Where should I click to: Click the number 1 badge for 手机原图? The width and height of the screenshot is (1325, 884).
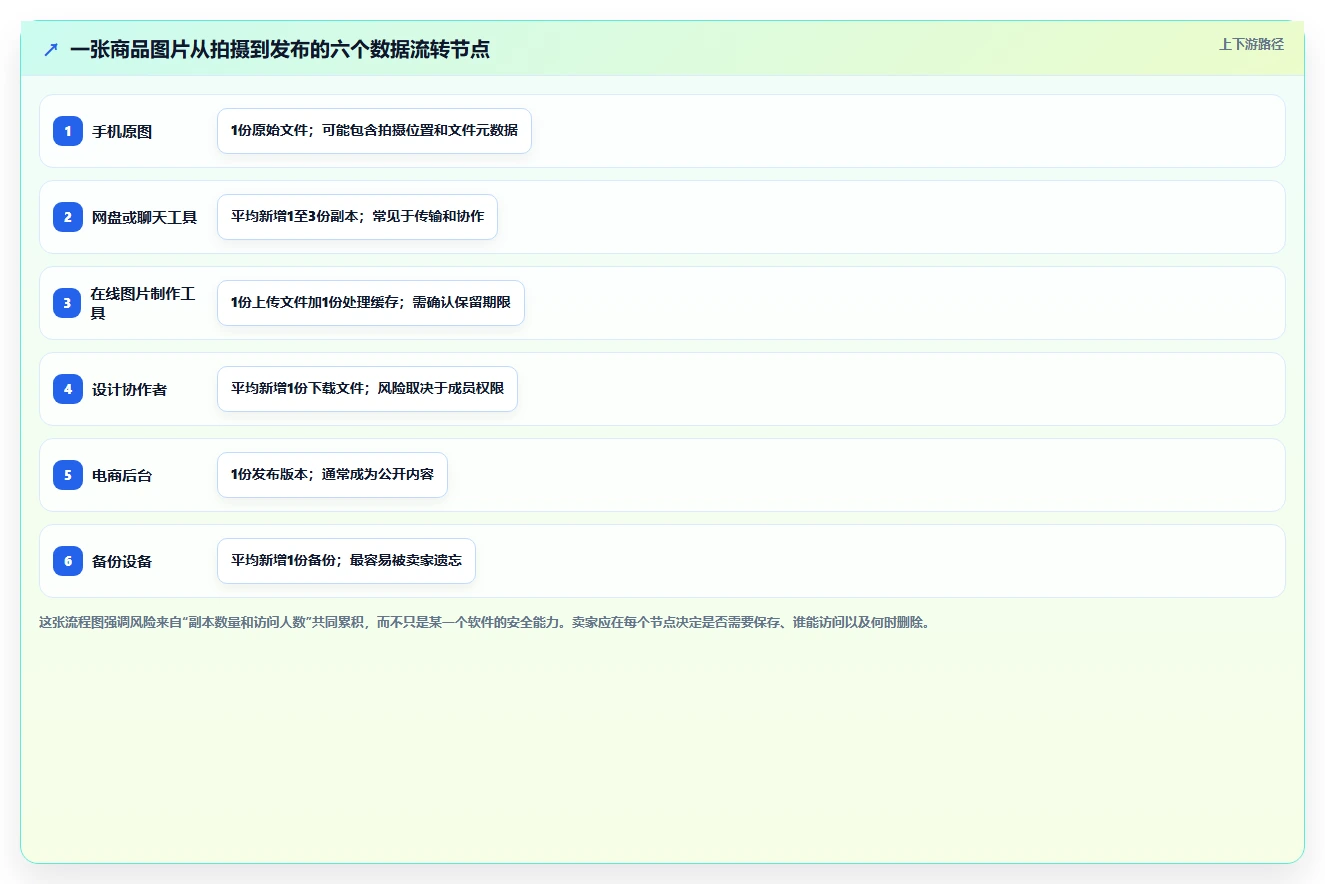(68, 131)
